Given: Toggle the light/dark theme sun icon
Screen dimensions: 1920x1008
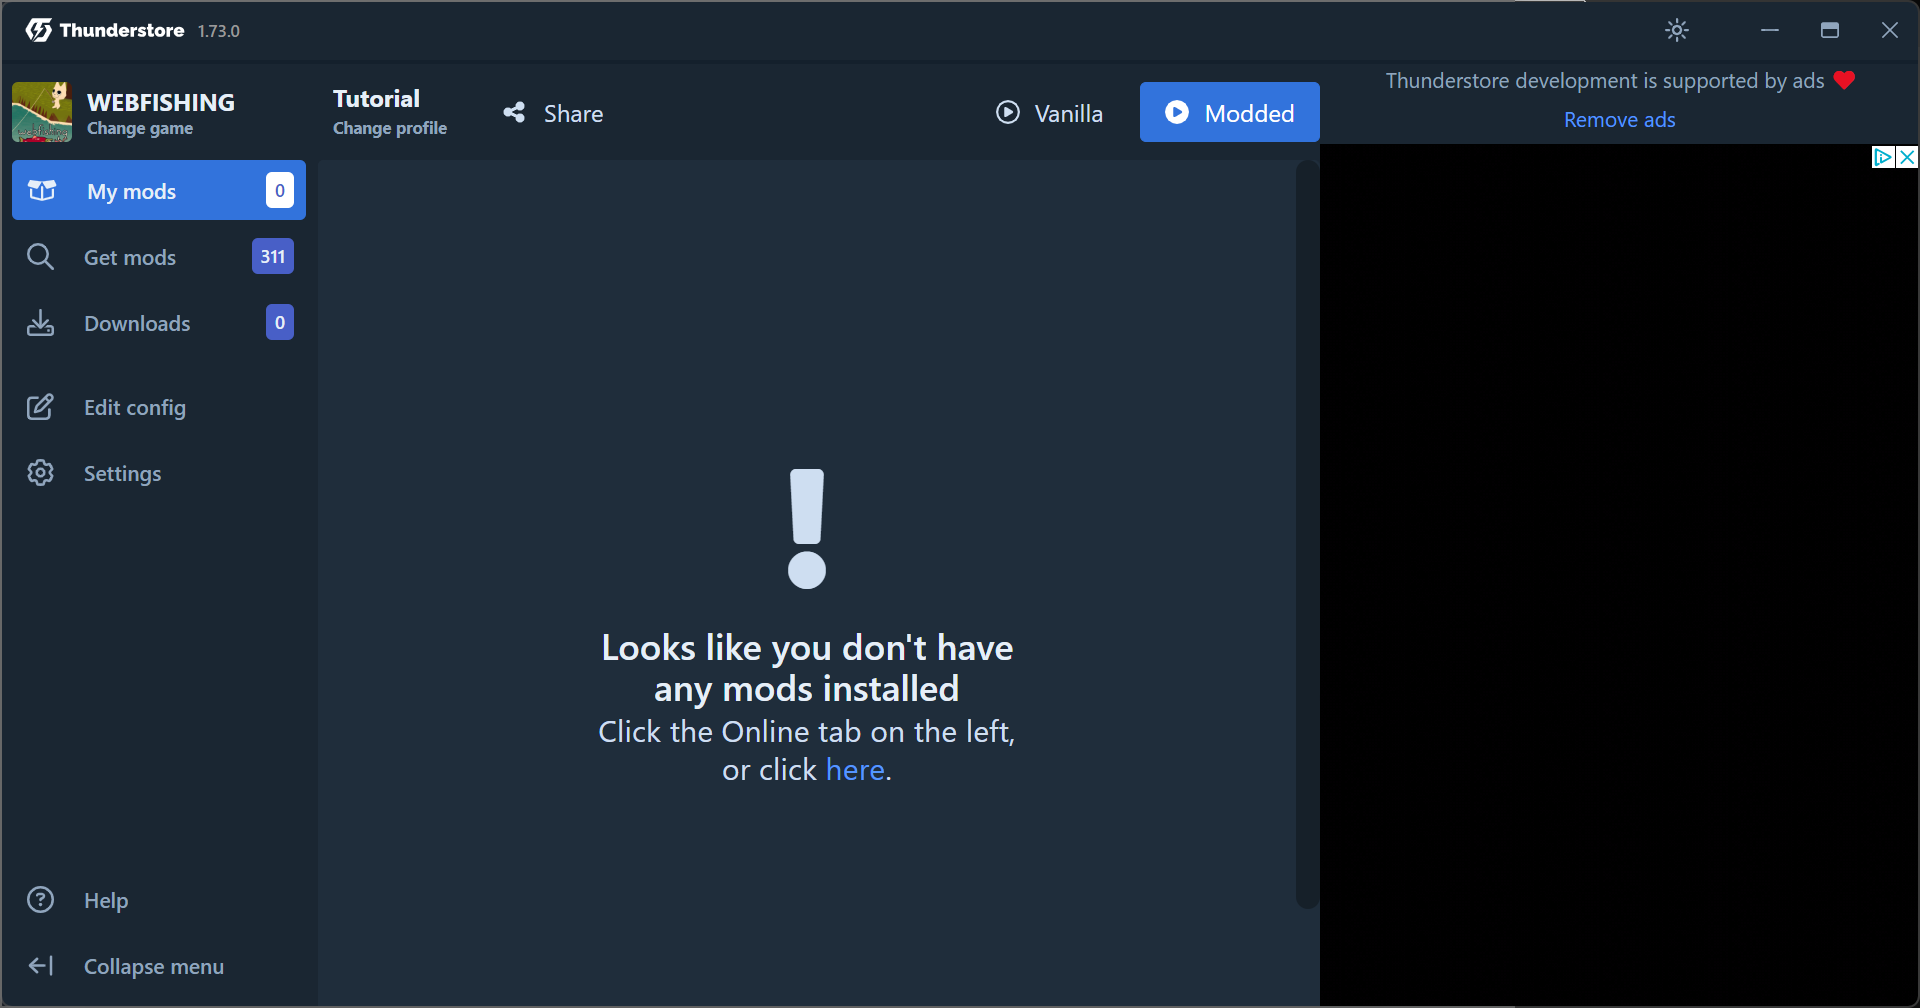Looking at the screenshot, I should tap(1677, 30).
